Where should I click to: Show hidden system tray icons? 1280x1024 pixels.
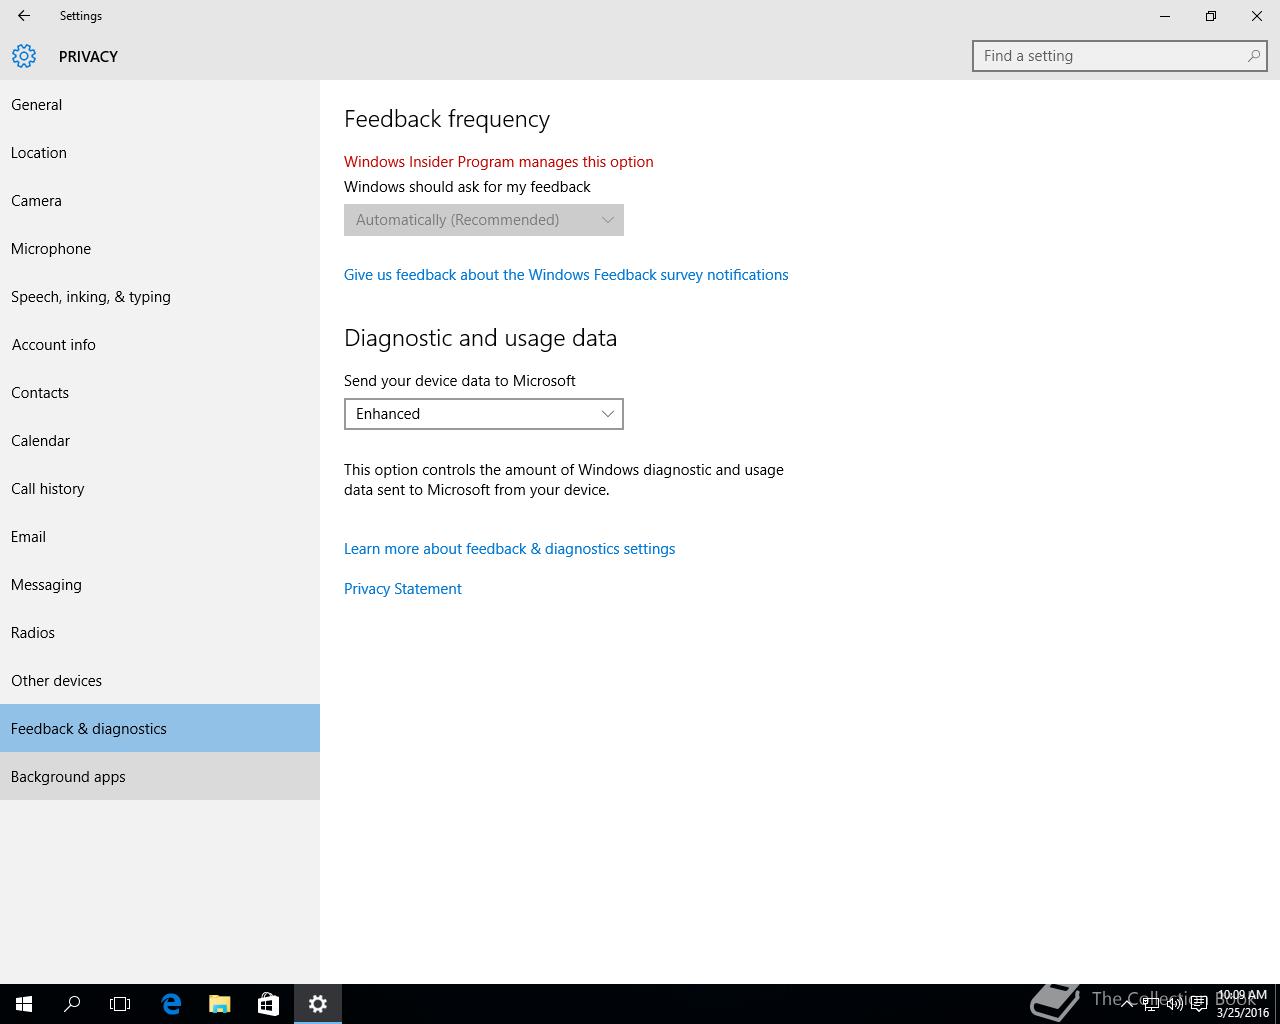(1127, 1004)
